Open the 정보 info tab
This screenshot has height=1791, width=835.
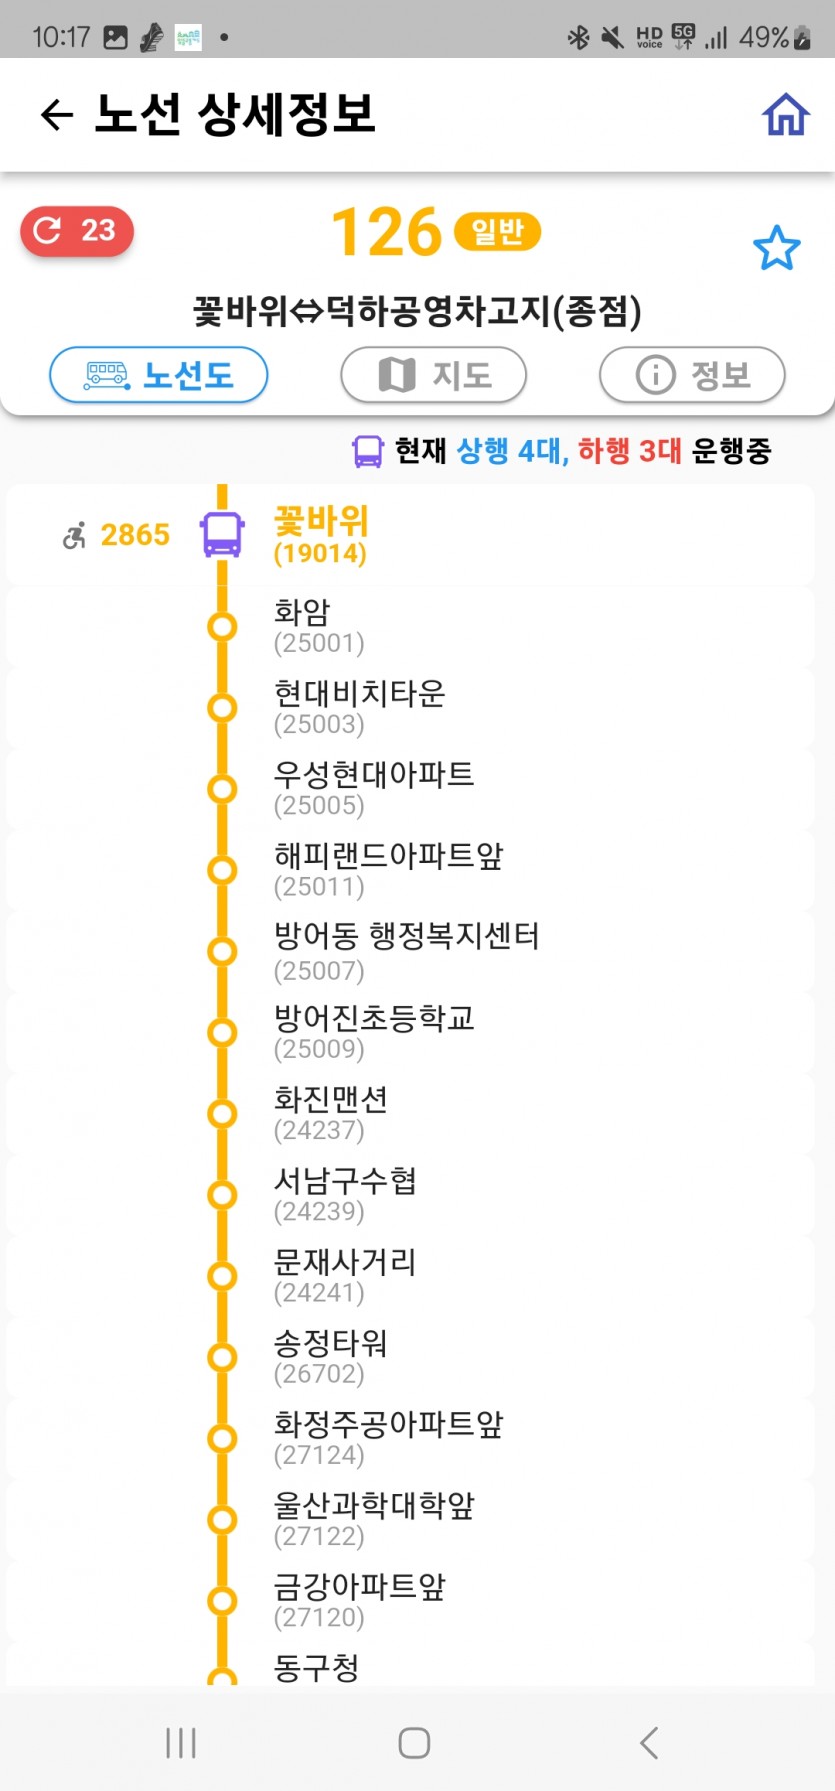point(692,375)
